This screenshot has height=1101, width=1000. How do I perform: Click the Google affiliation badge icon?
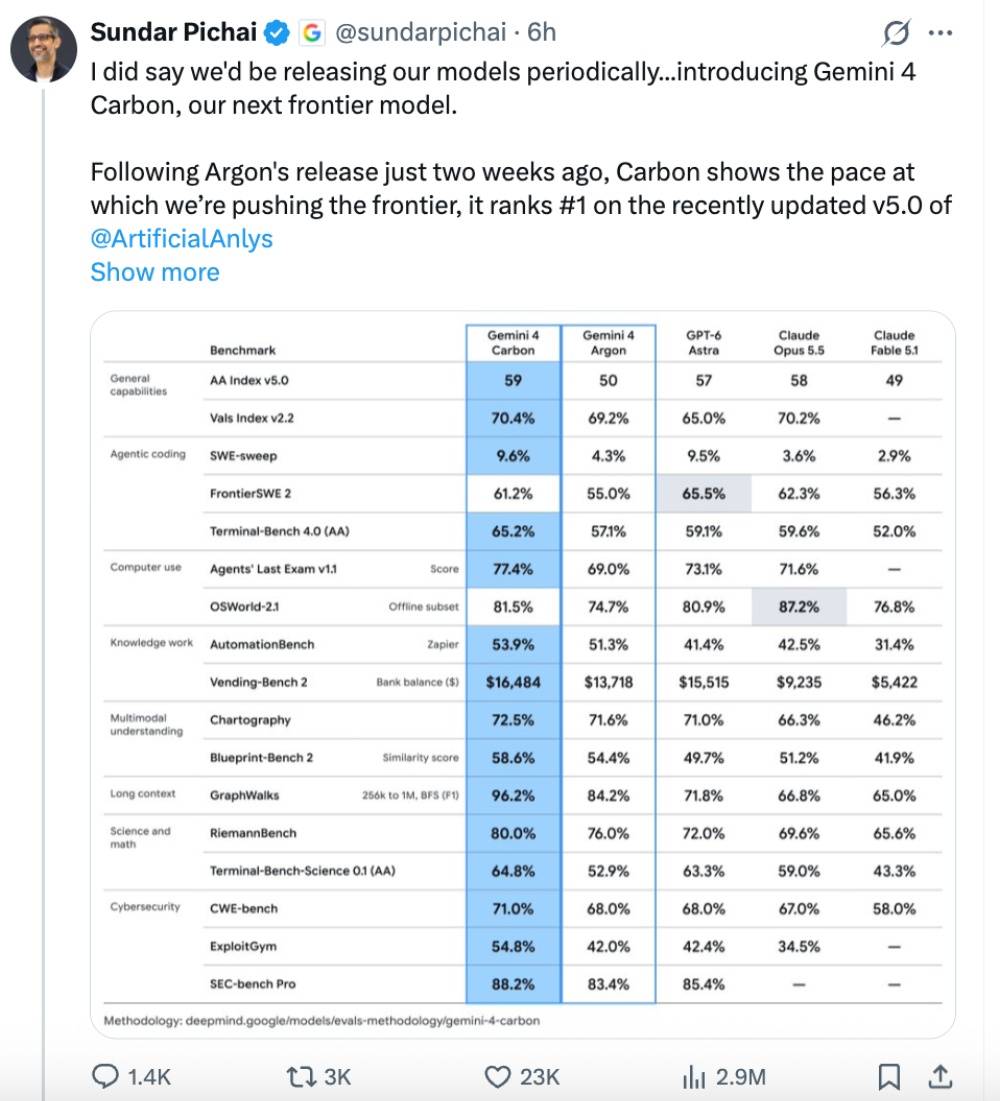[312, 32]
